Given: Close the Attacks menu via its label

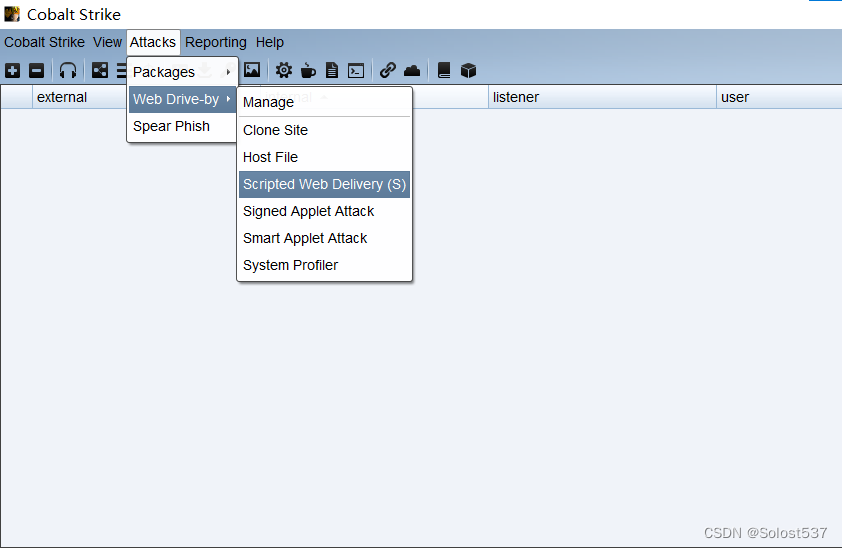Looking at the screenshot, I should [153, 42].
